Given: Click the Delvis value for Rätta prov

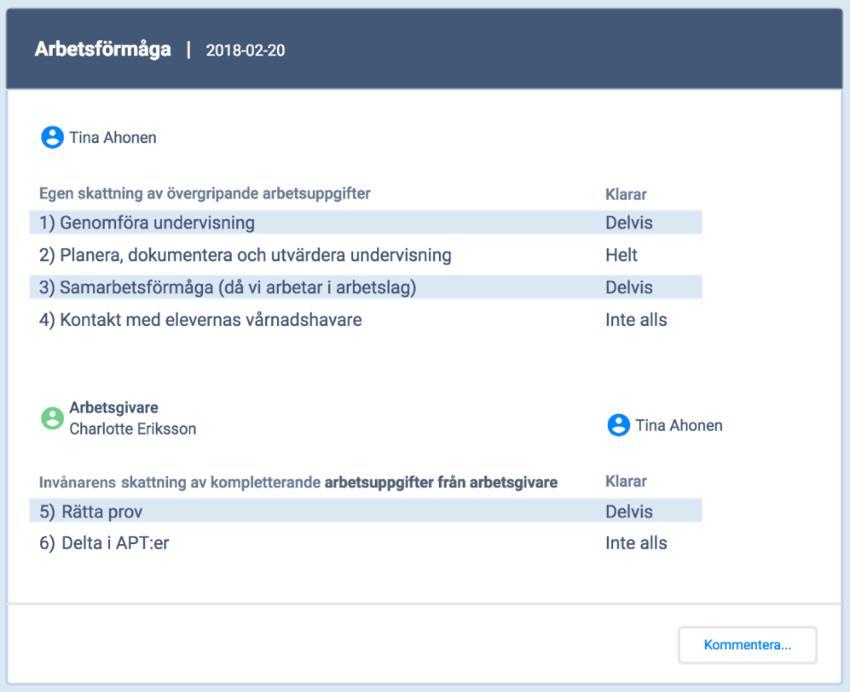Looking at the screenshot, I should (x=629, y=511).
